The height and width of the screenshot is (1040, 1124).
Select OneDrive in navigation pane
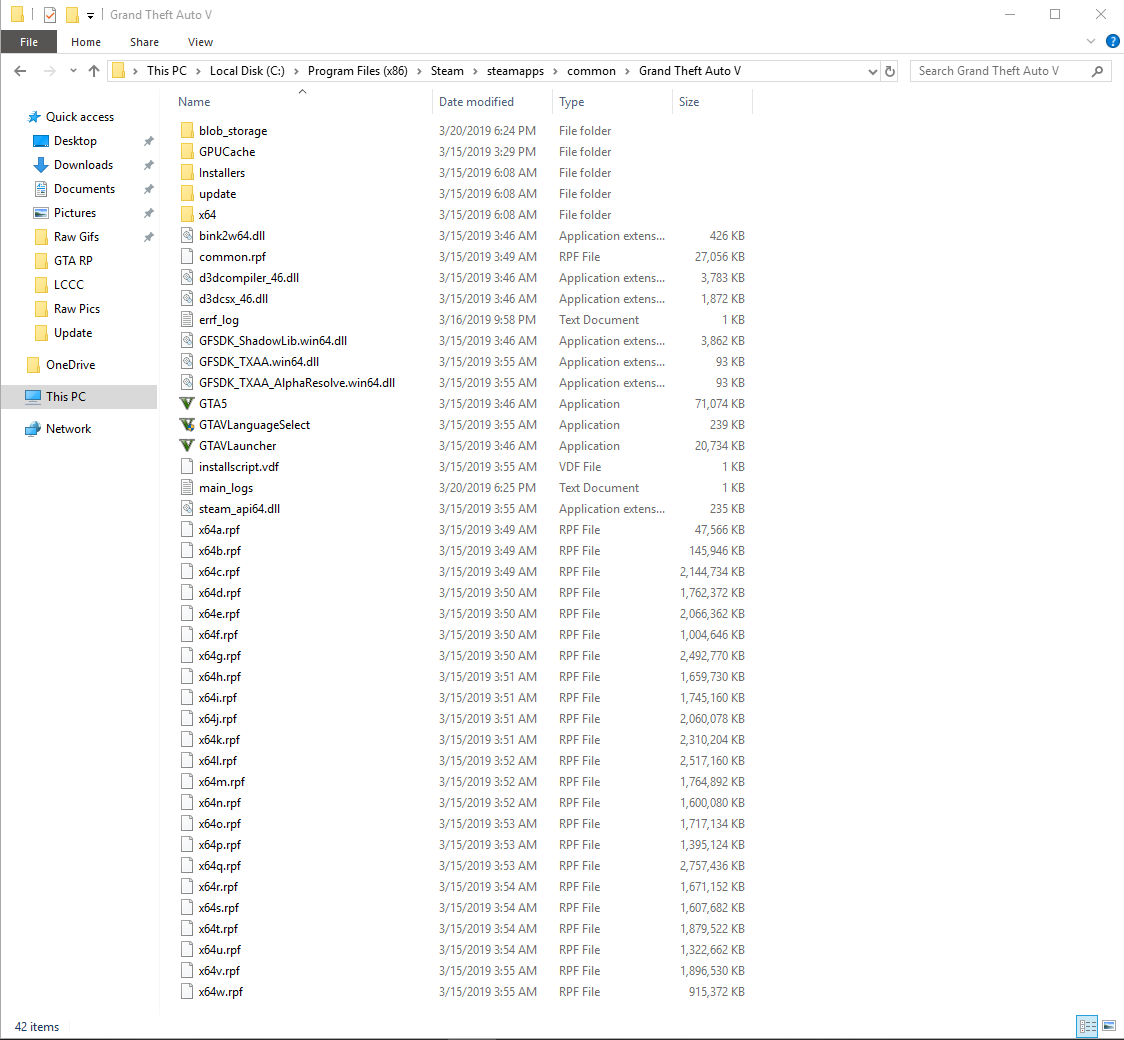(70, 365)
